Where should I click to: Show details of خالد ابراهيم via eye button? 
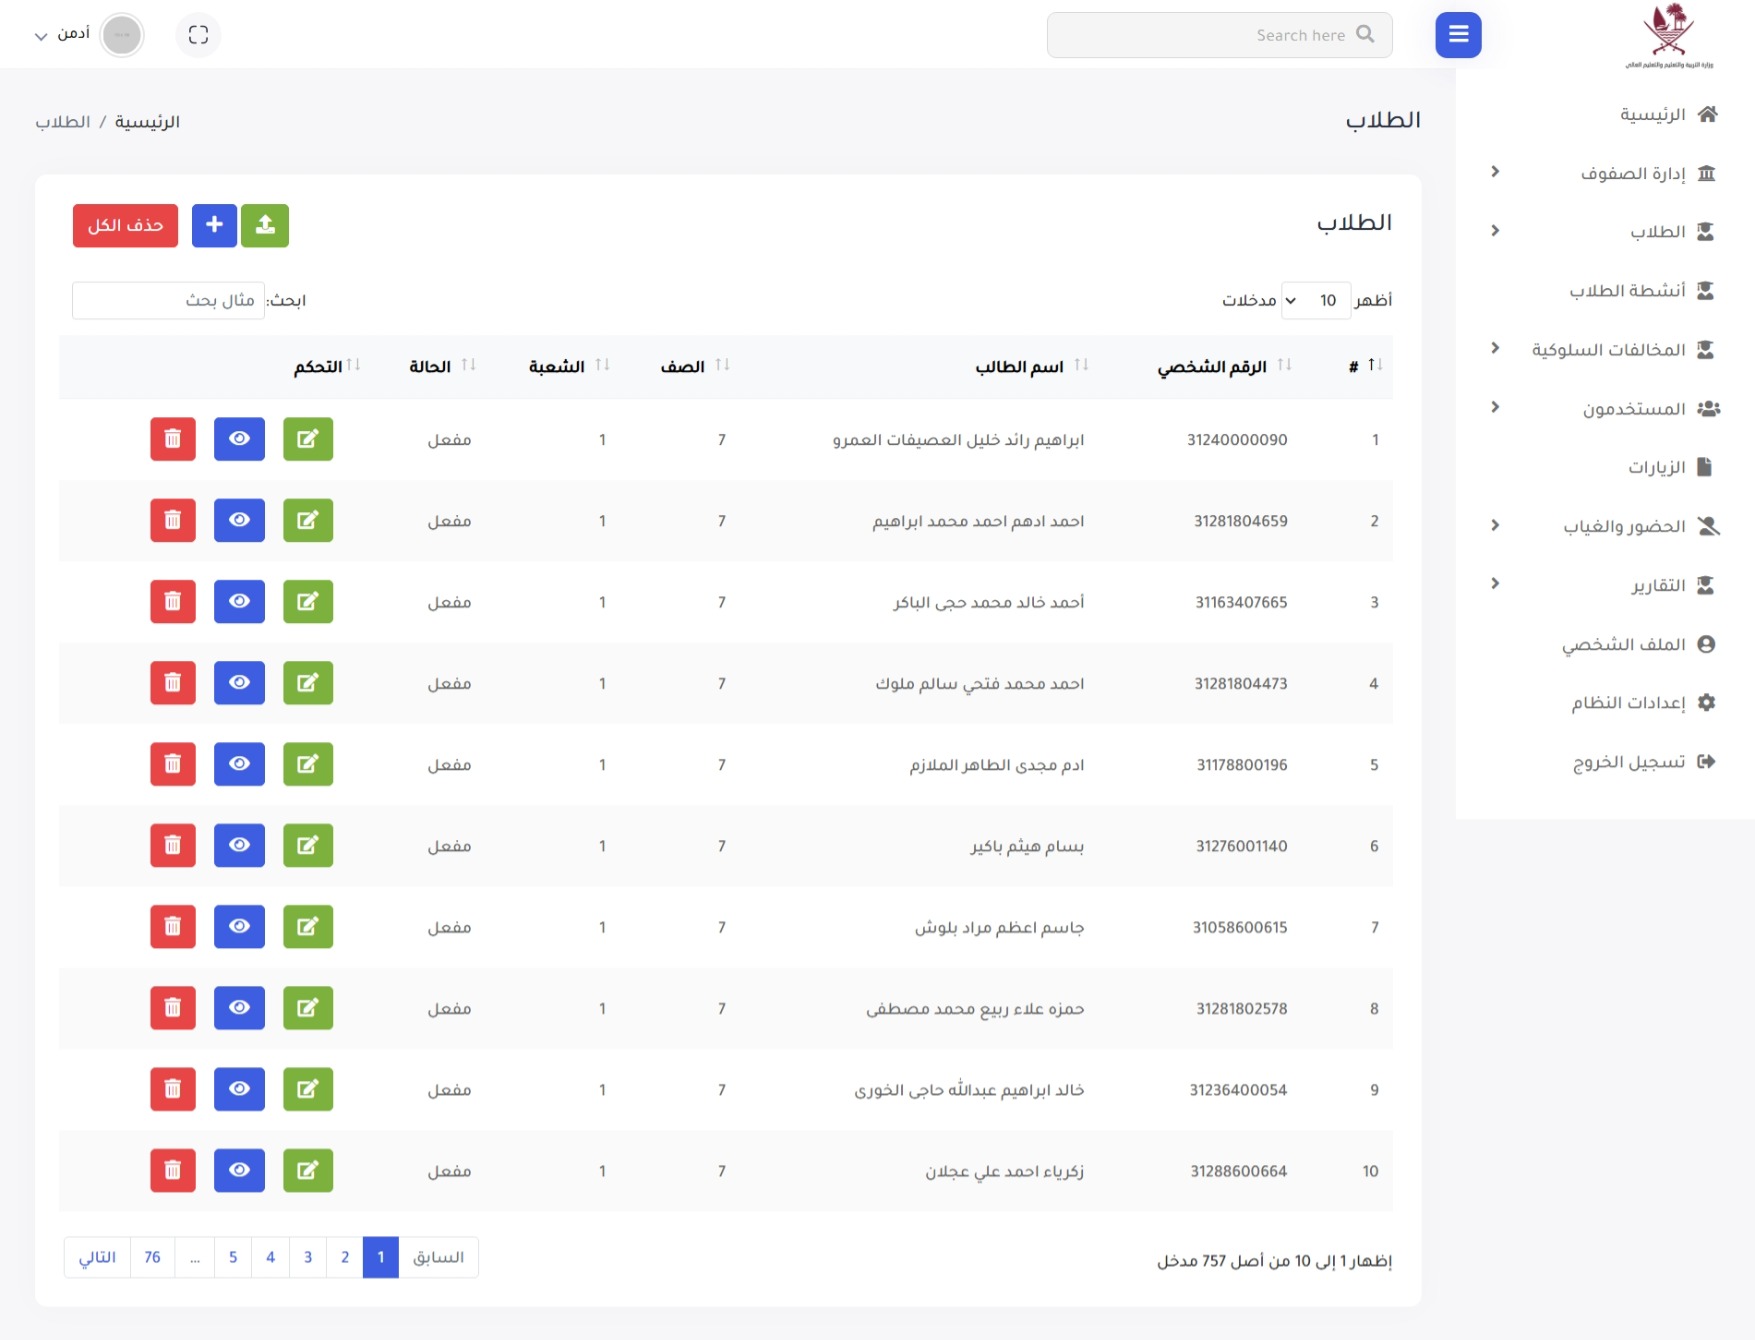(239, 1089)
